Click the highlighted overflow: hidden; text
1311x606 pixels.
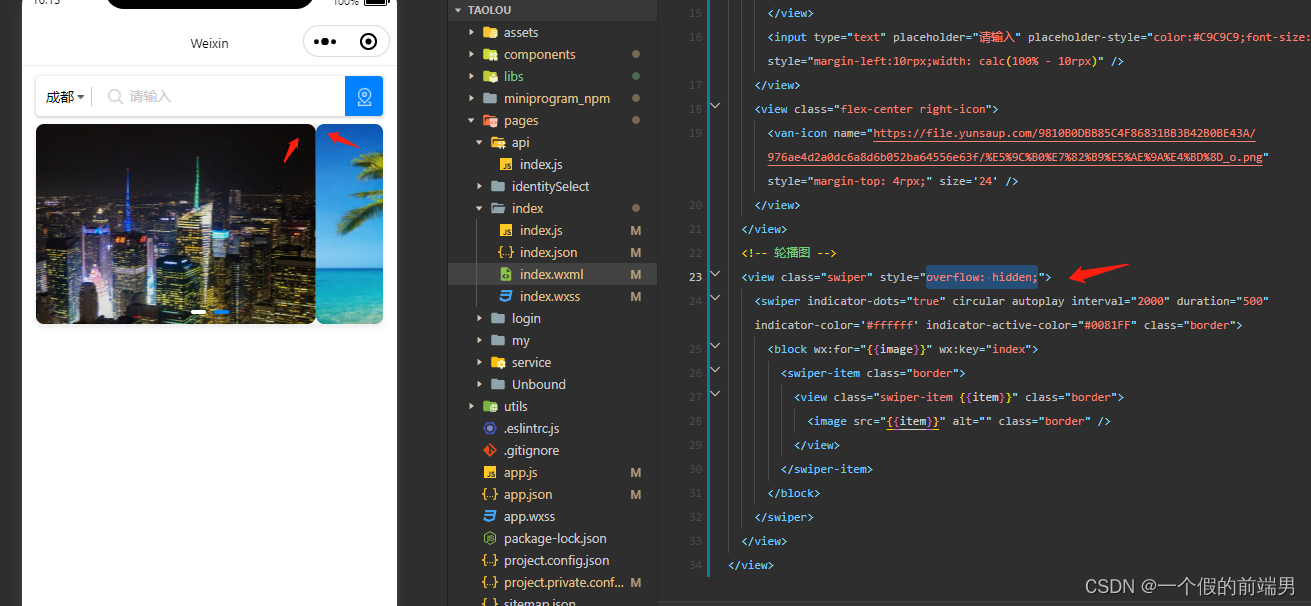982,277
